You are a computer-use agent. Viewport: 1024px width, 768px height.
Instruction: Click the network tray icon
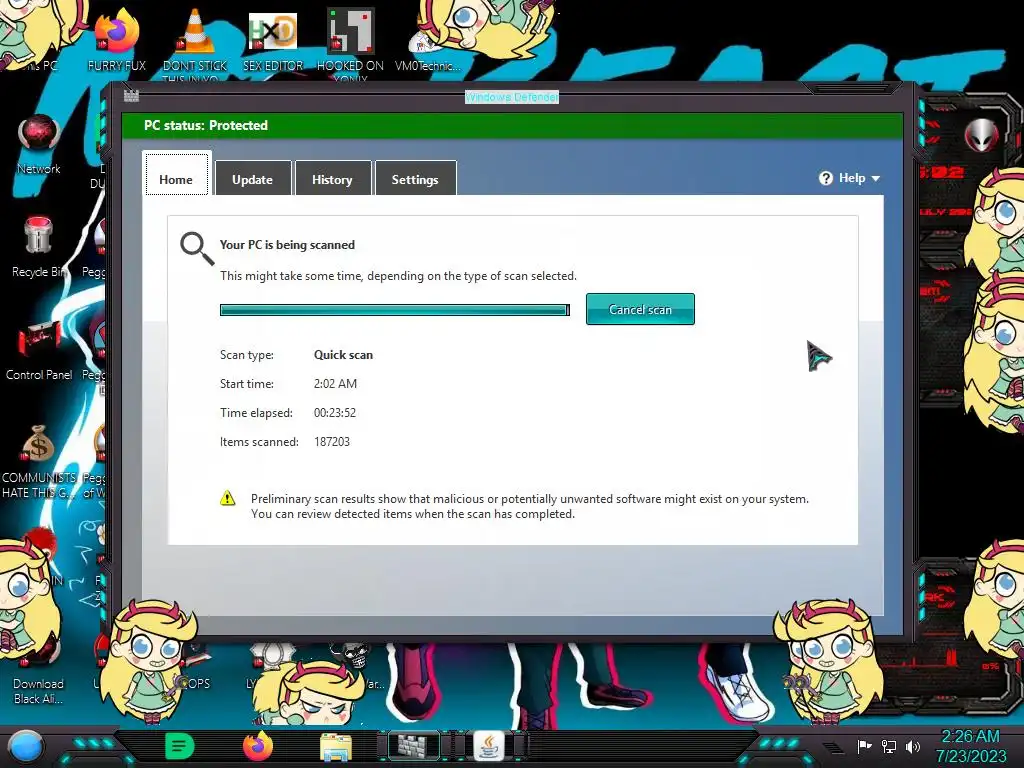point(889,746)
